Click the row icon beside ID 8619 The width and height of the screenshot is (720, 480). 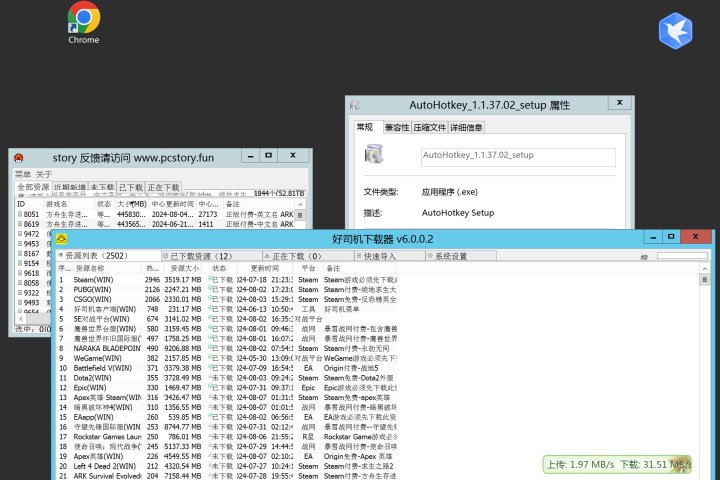point(20,224)
